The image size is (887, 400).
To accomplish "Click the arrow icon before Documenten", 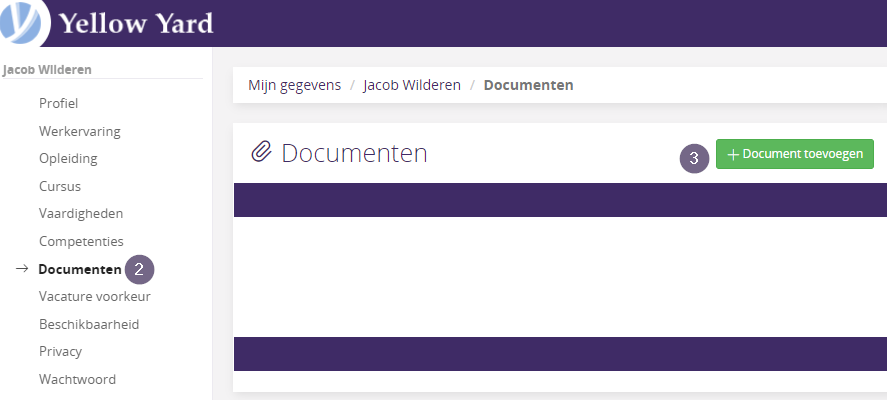I will [22, 269].
